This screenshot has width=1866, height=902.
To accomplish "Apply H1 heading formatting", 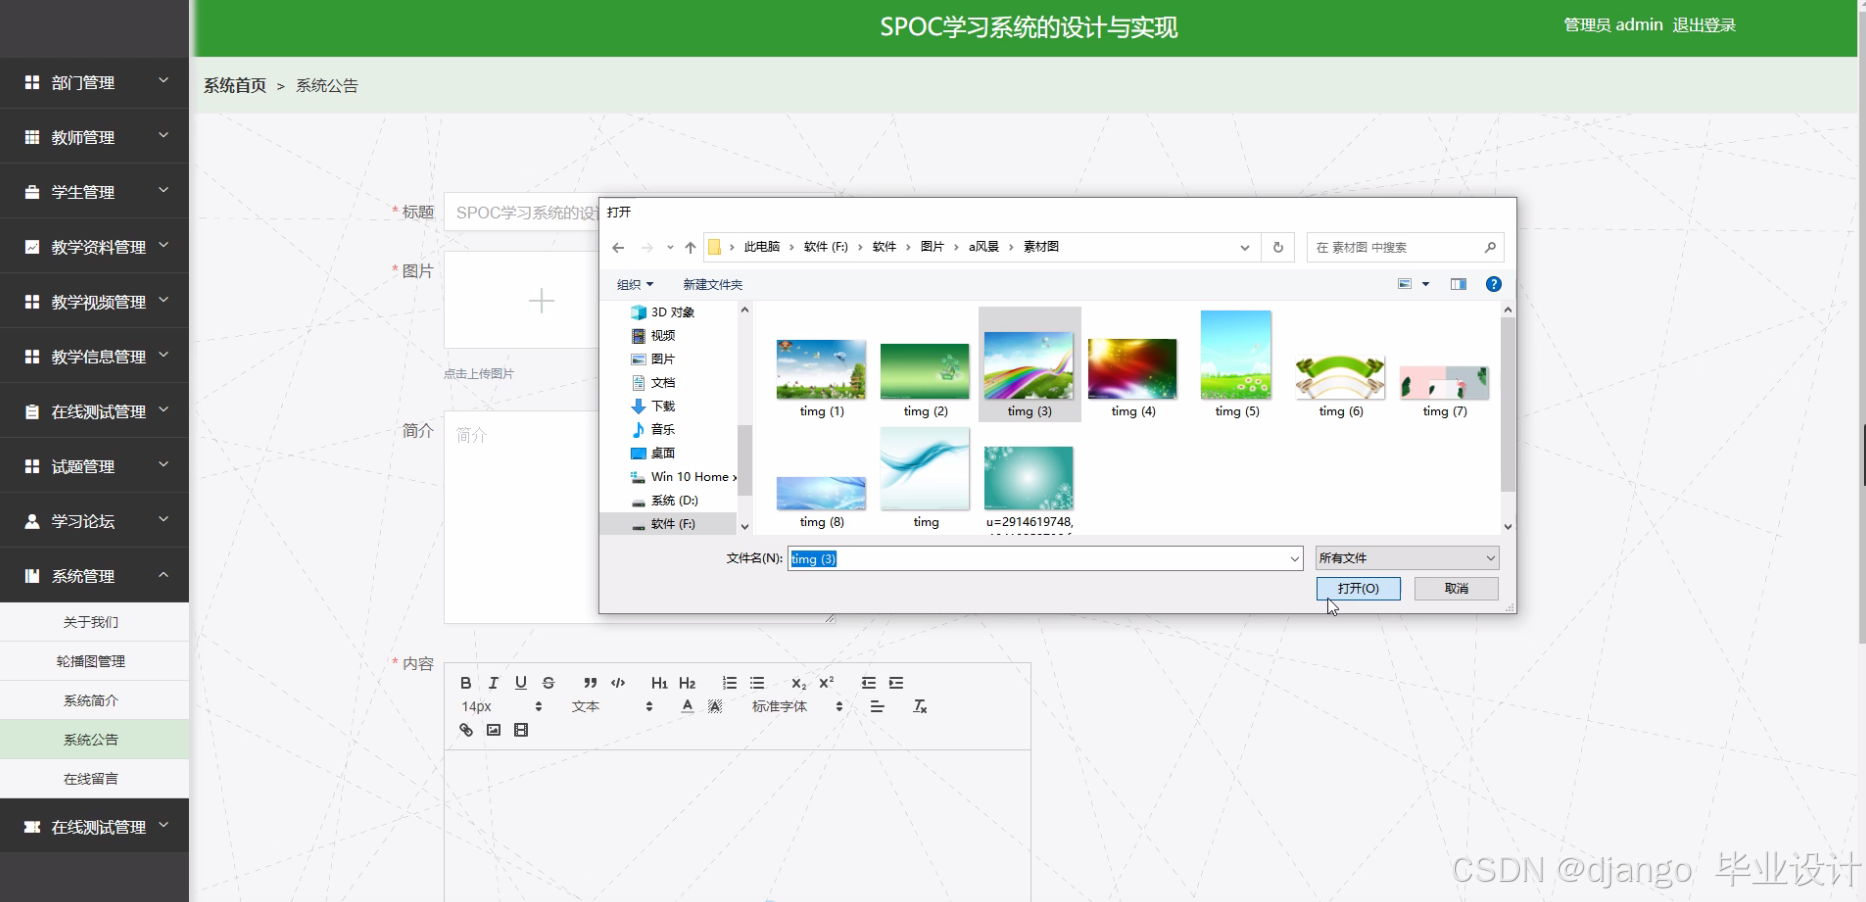I will (658, 682).
